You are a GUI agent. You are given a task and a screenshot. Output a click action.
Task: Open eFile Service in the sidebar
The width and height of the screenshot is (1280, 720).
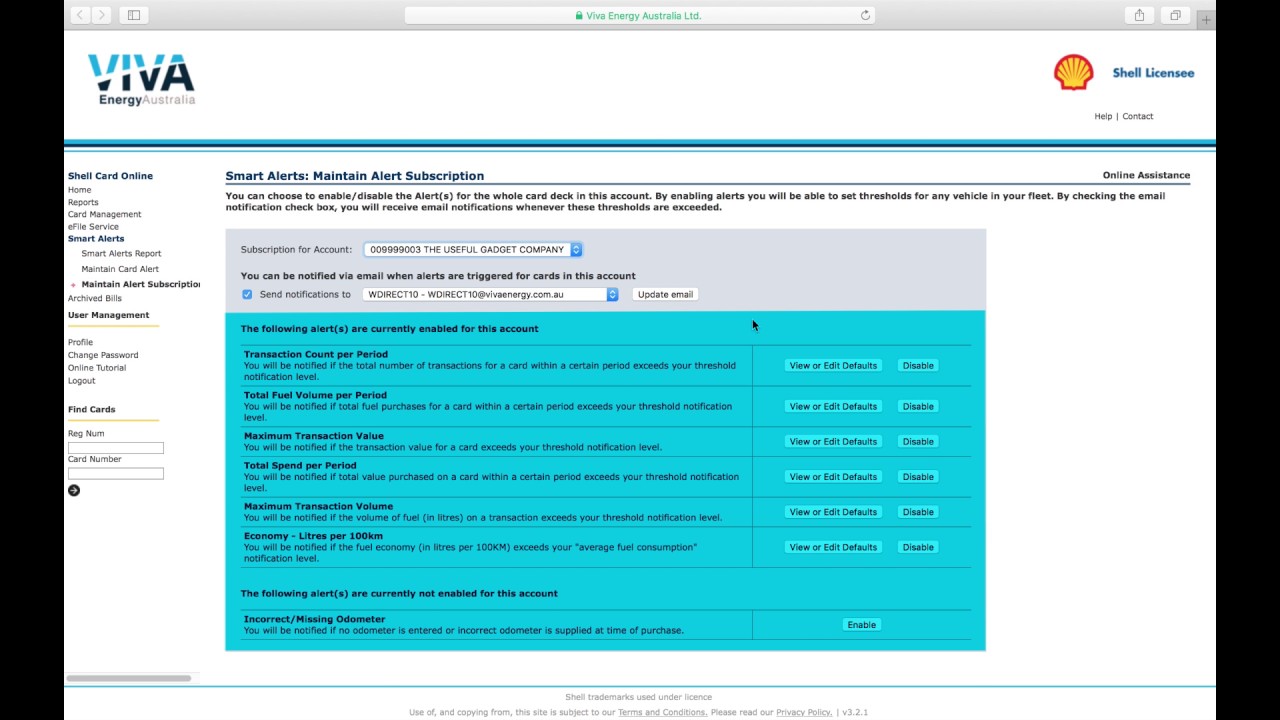[x=93, y=226]
